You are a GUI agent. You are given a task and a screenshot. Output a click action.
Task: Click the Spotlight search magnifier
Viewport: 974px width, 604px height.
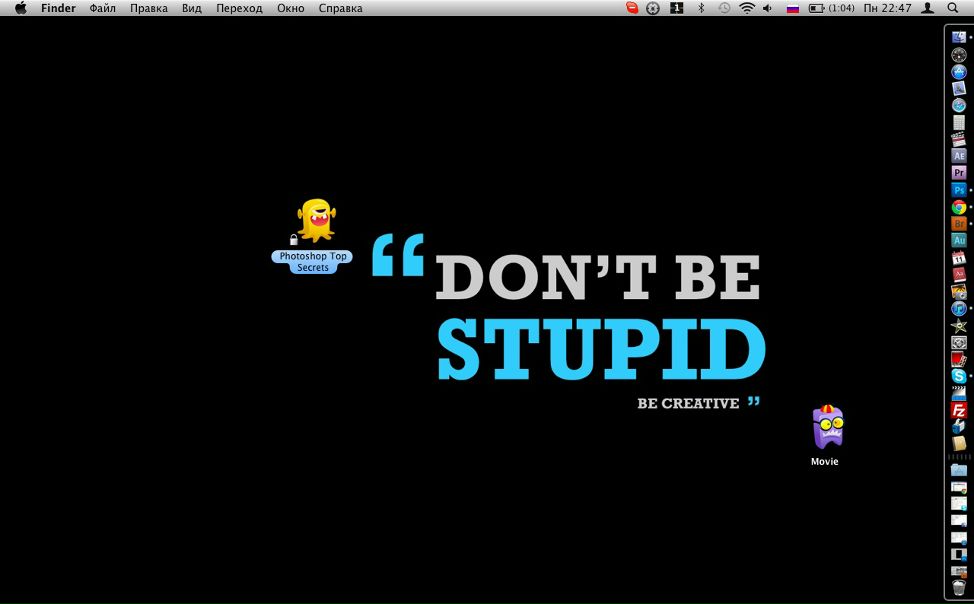[952, 8]
